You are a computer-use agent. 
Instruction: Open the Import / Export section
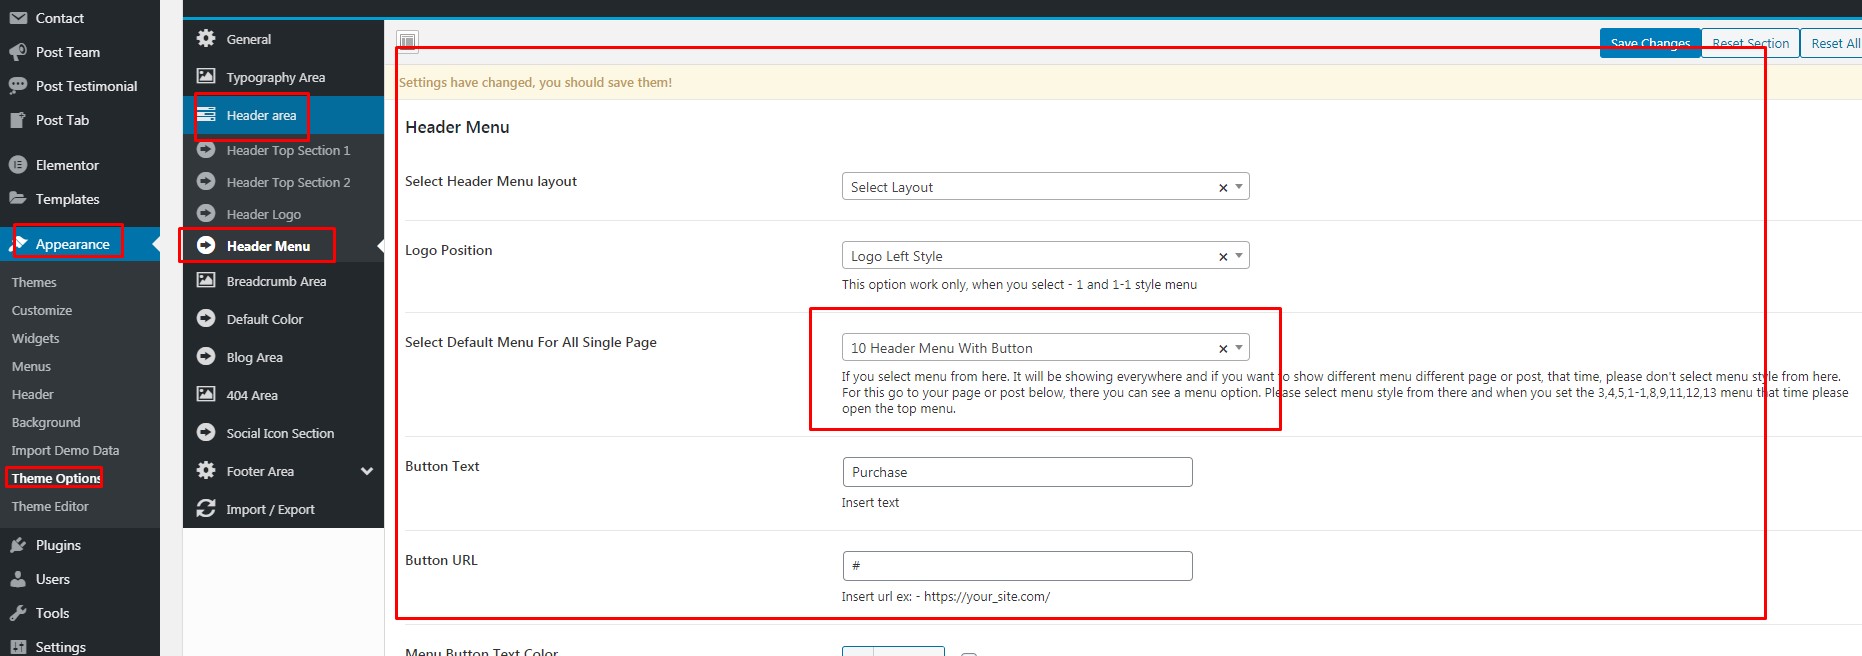click(283, 509)
